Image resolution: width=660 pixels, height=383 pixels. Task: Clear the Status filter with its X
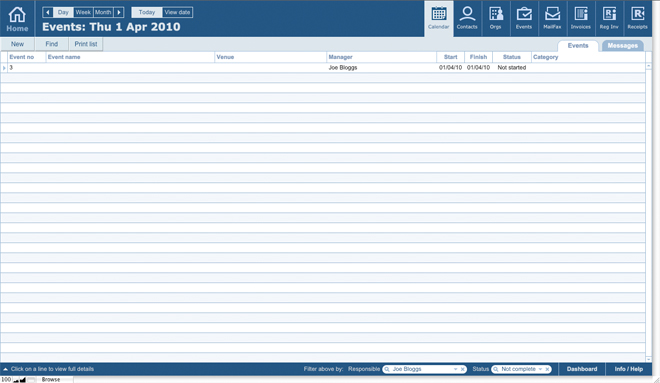547,369
